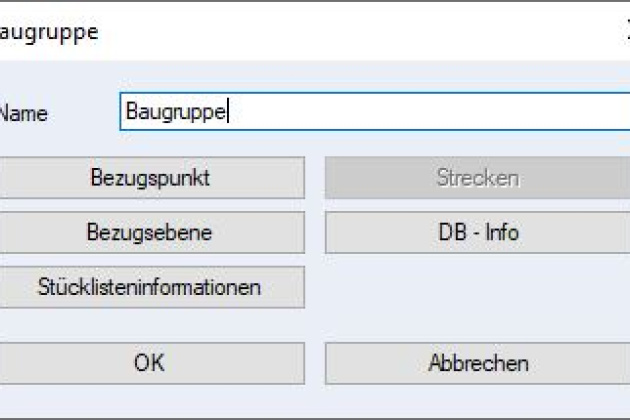The width and height of the screenshot is (630, 420).
Task: Cancel with the Abbrechen button
Action: click(477, 363)
